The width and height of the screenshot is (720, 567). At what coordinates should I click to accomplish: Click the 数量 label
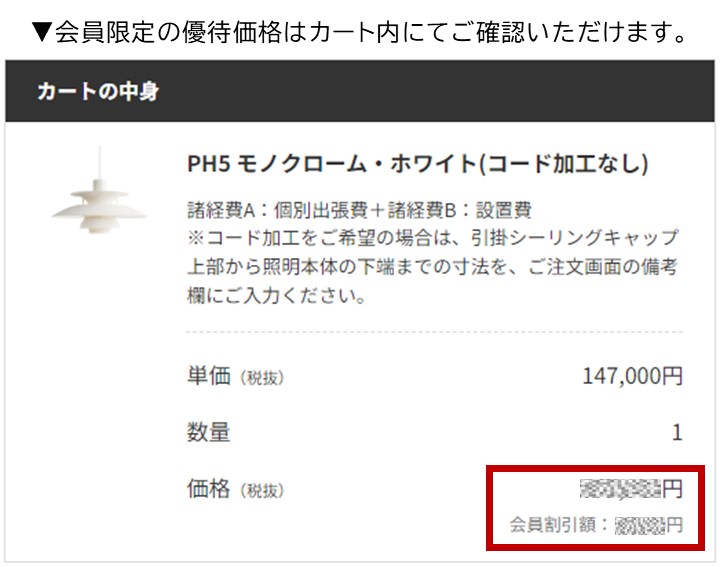208,432
